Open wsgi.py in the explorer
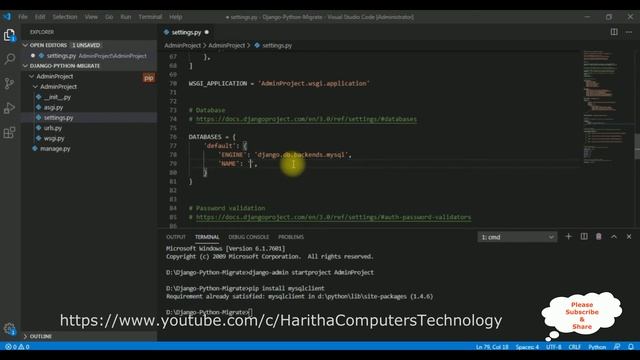This screenshot has width=640, height=360. (x=89, y=138)
